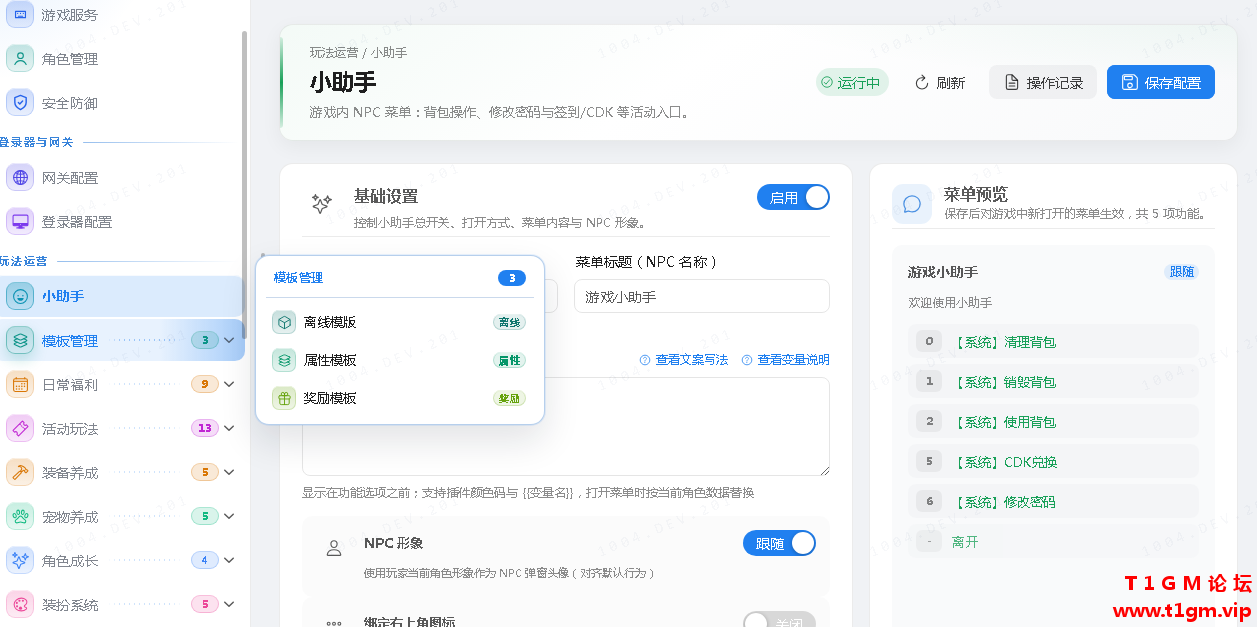This screenshot has width=1257, height=627.
Task: Expand the 宠物养成 chevron
Action: [229, 517]
